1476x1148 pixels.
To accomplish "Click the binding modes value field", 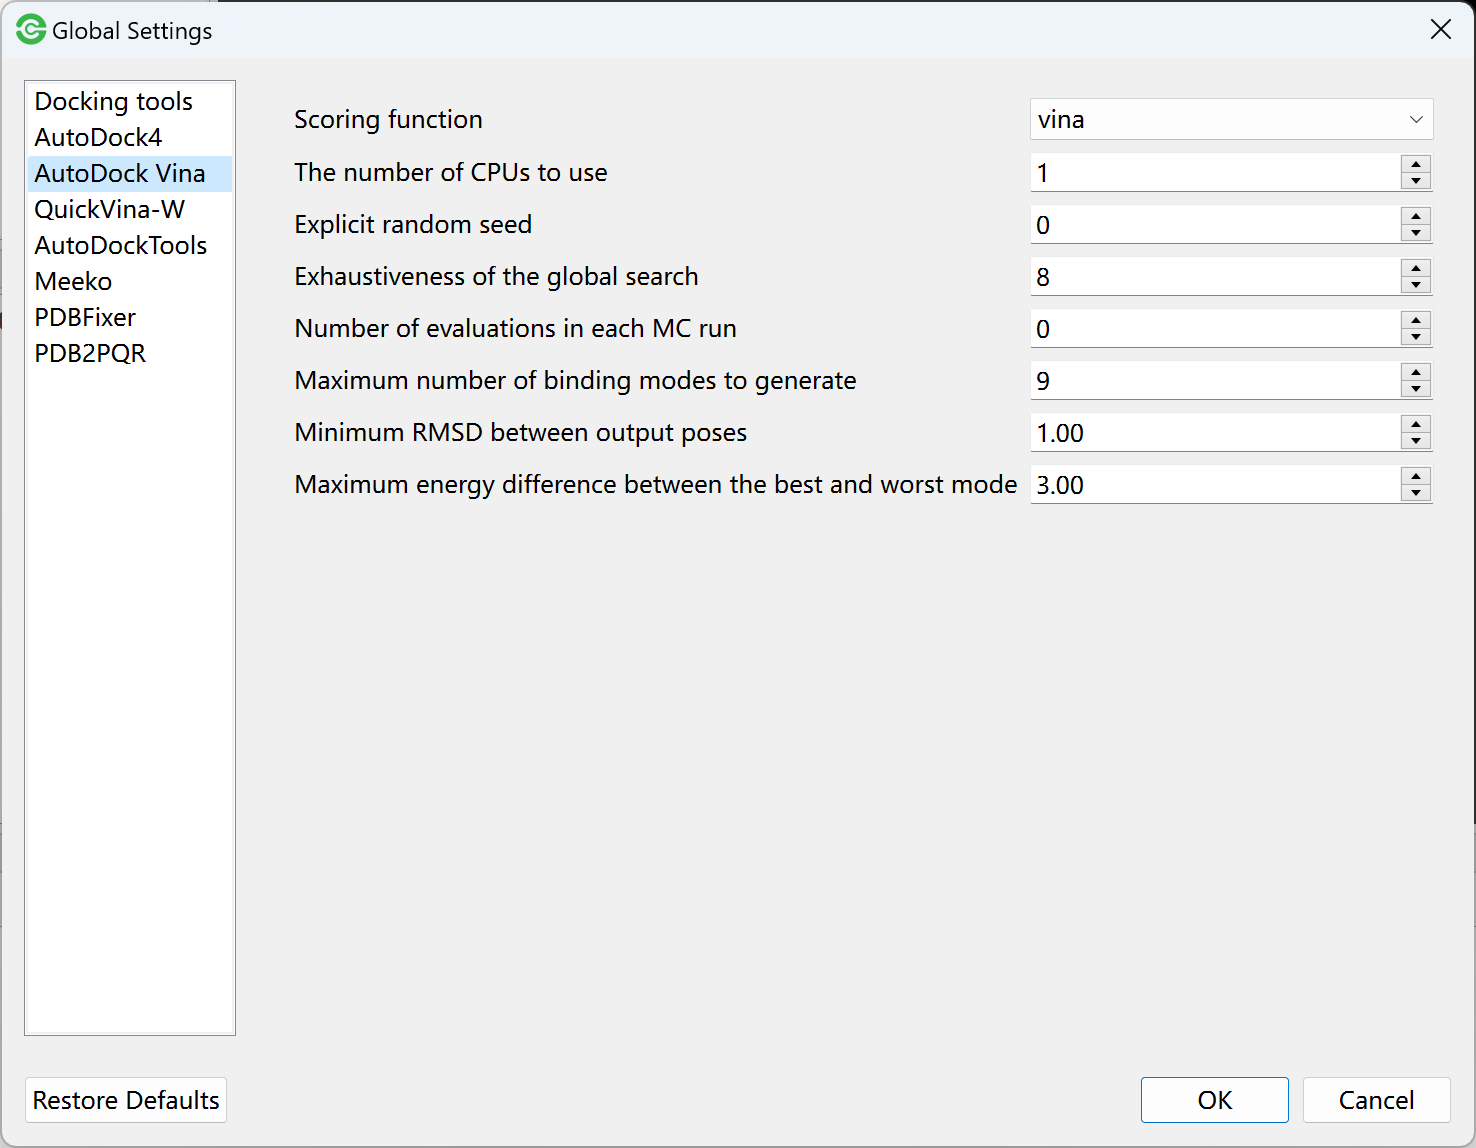I will pyautogui.click(x=1215, y=381).
